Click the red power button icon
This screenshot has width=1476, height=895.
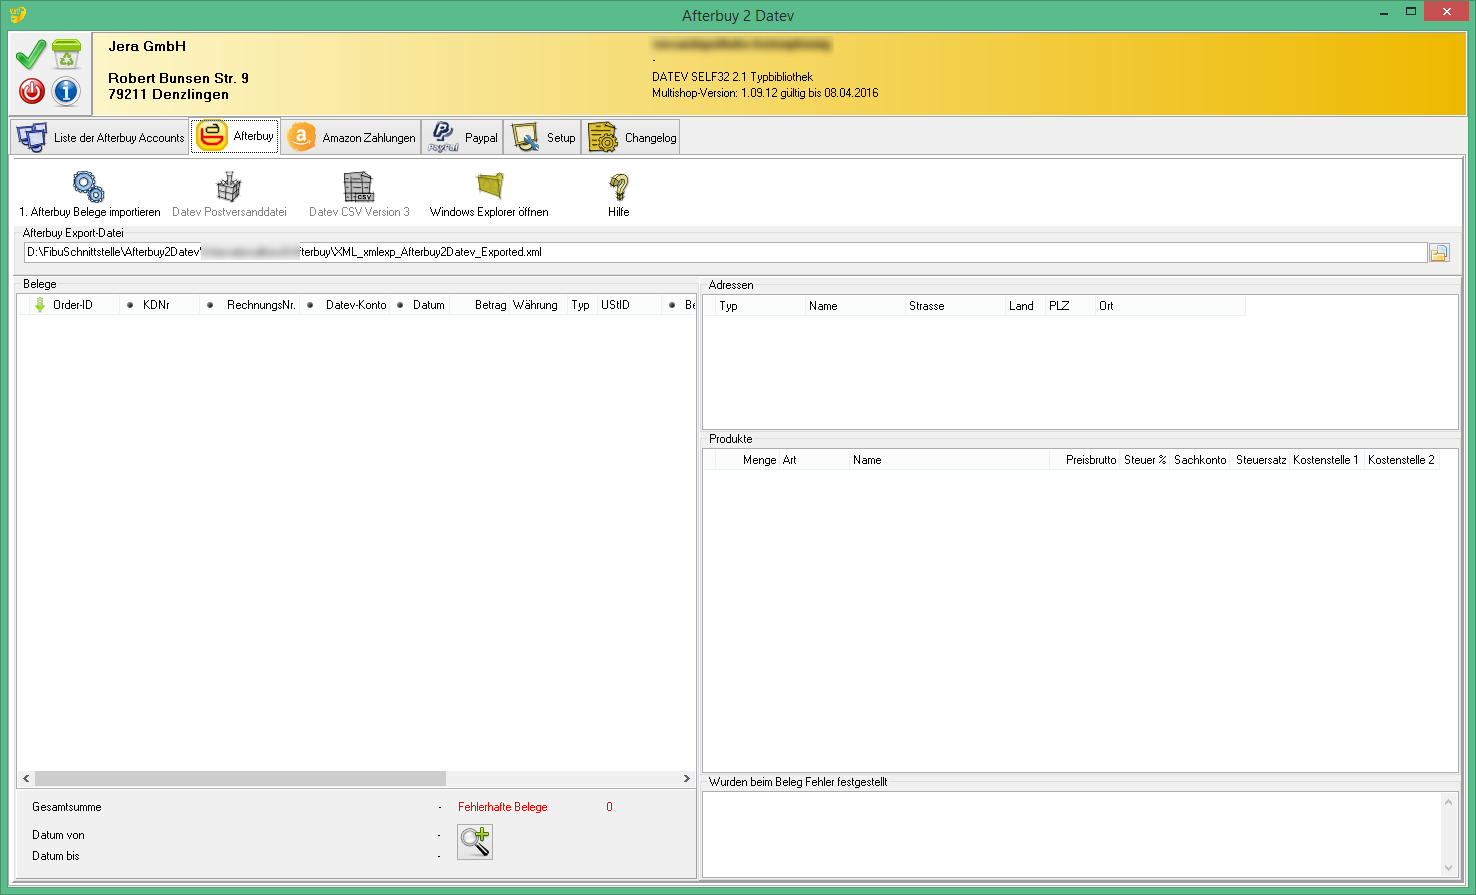click(32, 91)
